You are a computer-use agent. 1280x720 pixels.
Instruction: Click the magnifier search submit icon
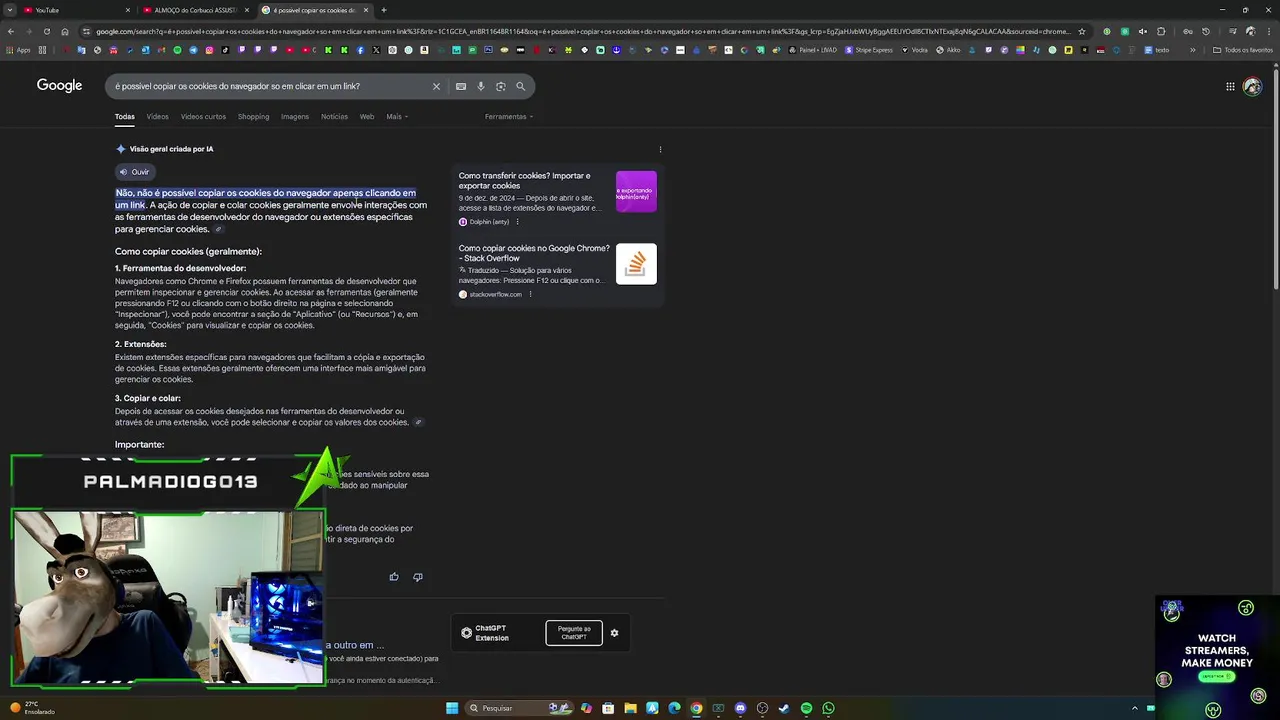(x=520, y=86)
